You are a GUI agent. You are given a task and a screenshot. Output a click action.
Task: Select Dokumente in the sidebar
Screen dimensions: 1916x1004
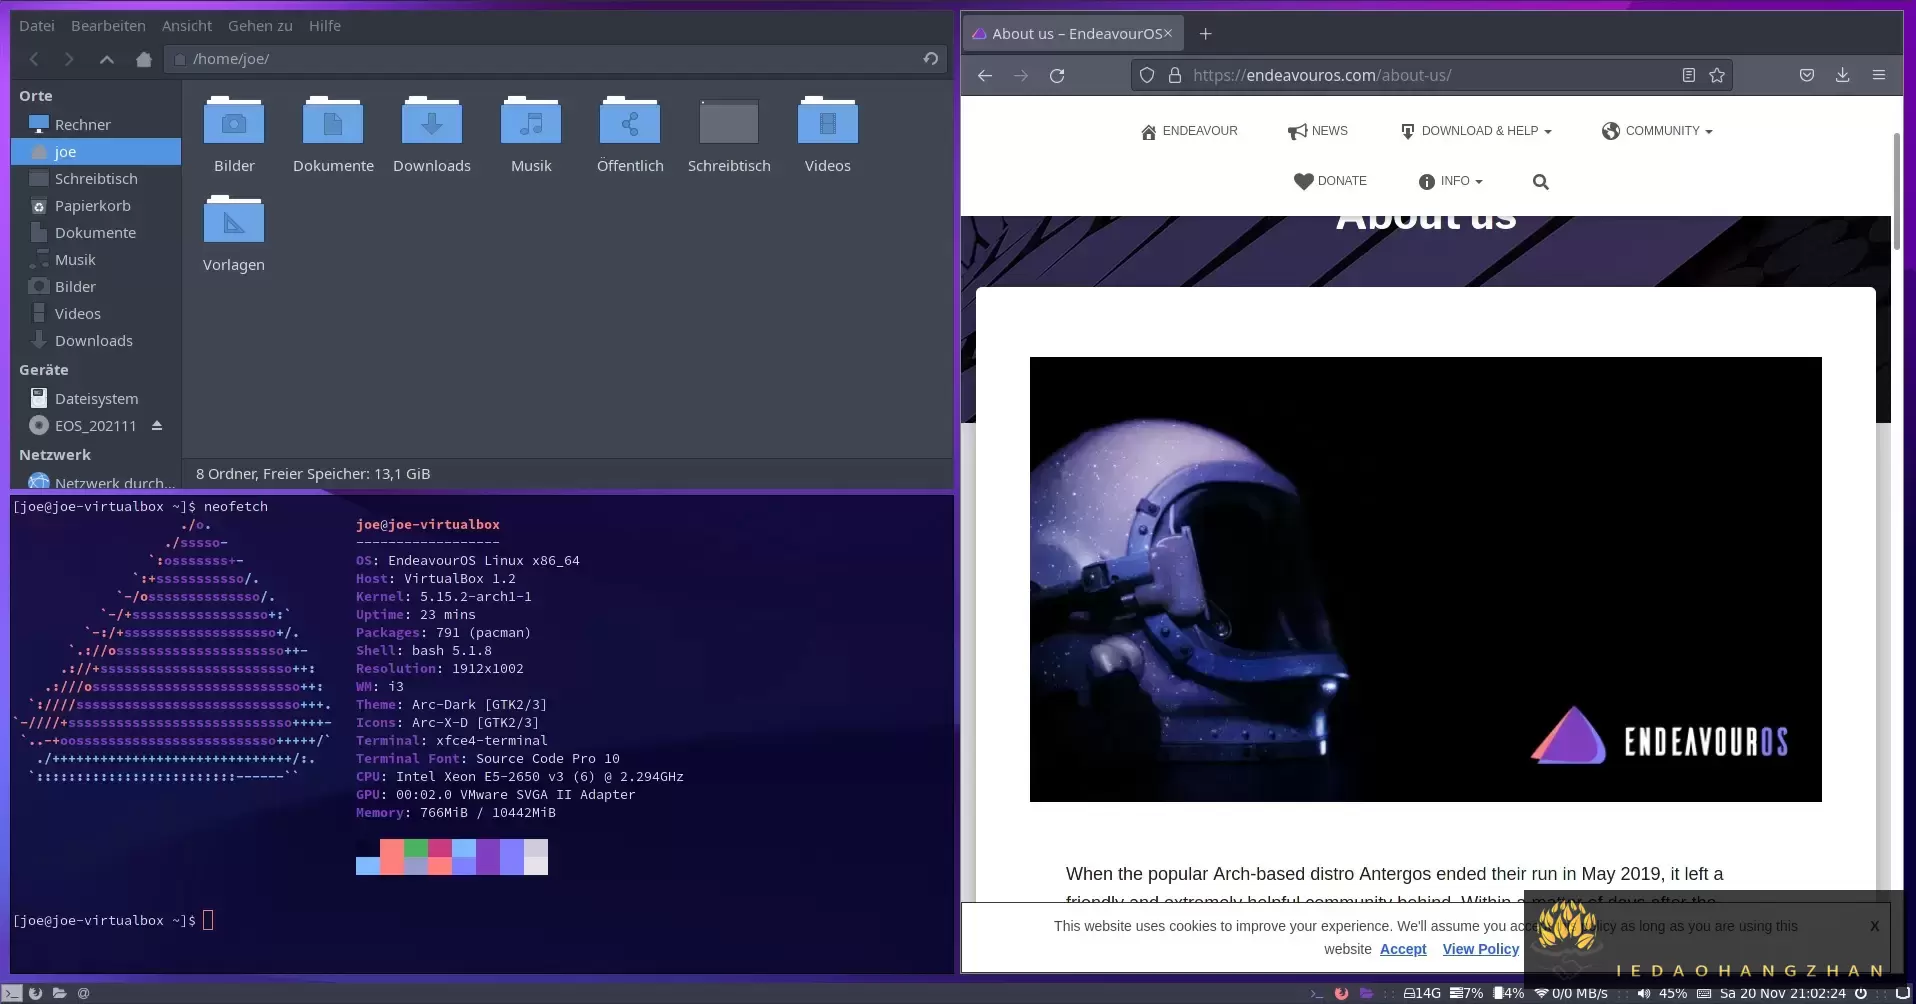coord(96,233)
